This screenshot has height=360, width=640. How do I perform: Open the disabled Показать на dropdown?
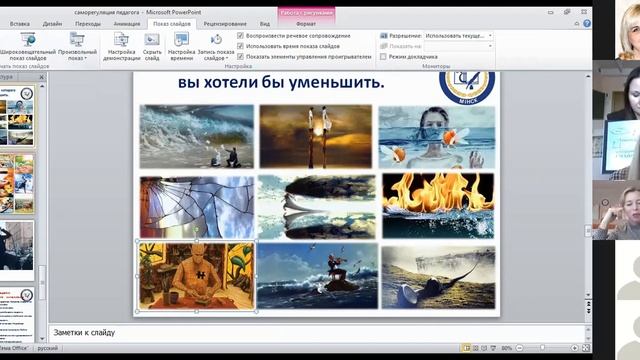pyautogui.click(x=458, y=46)
